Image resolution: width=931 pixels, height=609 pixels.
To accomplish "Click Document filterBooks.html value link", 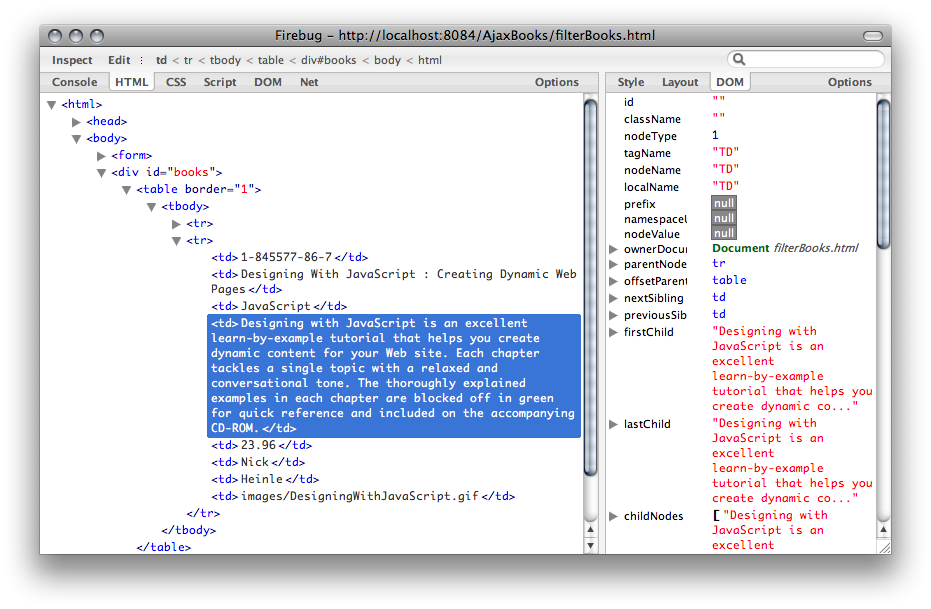I will [x=785, y=248].
